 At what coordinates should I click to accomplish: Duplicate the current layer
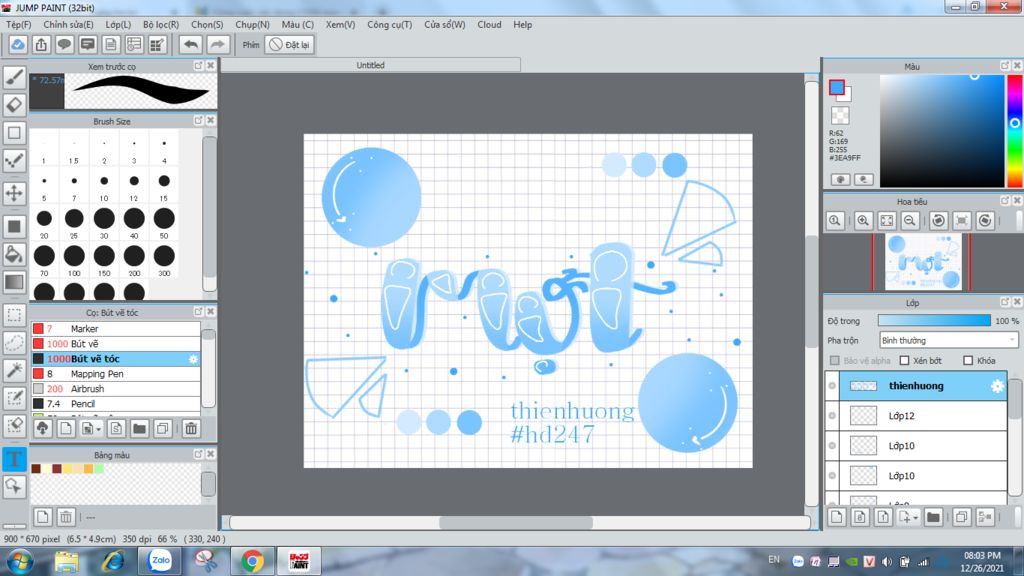(x=961, y=517)
